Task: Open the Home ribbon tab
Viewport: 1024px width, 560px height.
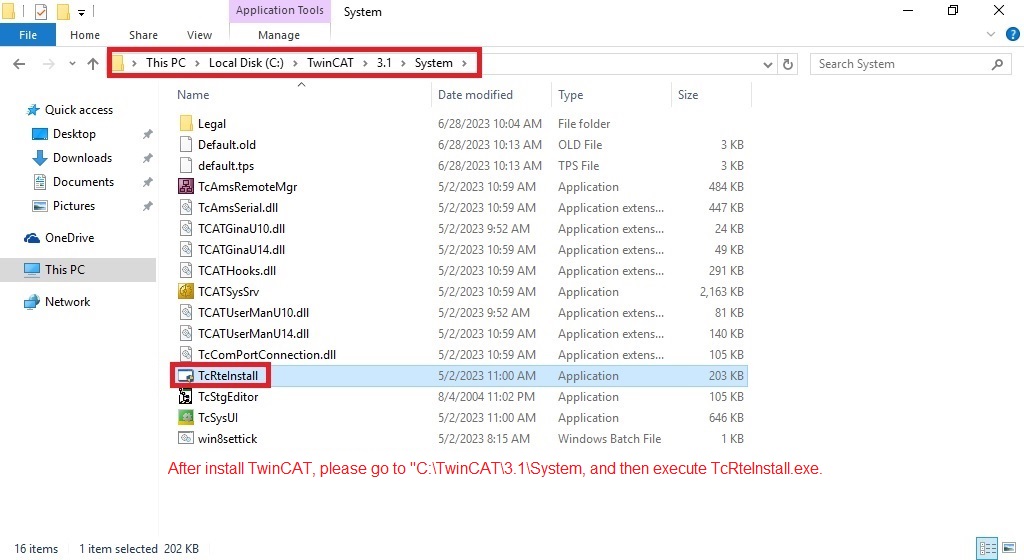Action: coord(85,35)
